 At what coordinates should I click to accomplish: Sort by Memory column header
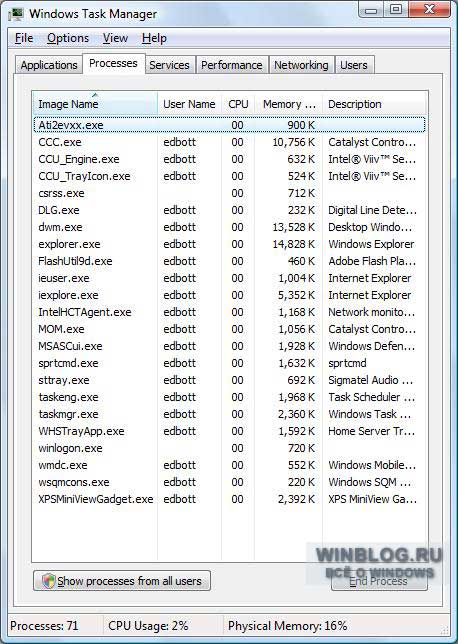(x=289, y=104)
